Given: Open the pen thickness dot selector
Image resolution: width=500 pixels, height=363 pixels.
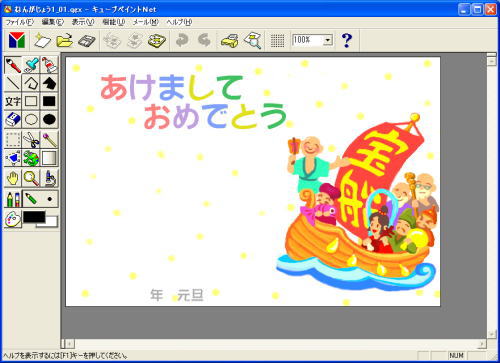Looking at the screenshot, I should pyautogui.click(x=49, y=199).
